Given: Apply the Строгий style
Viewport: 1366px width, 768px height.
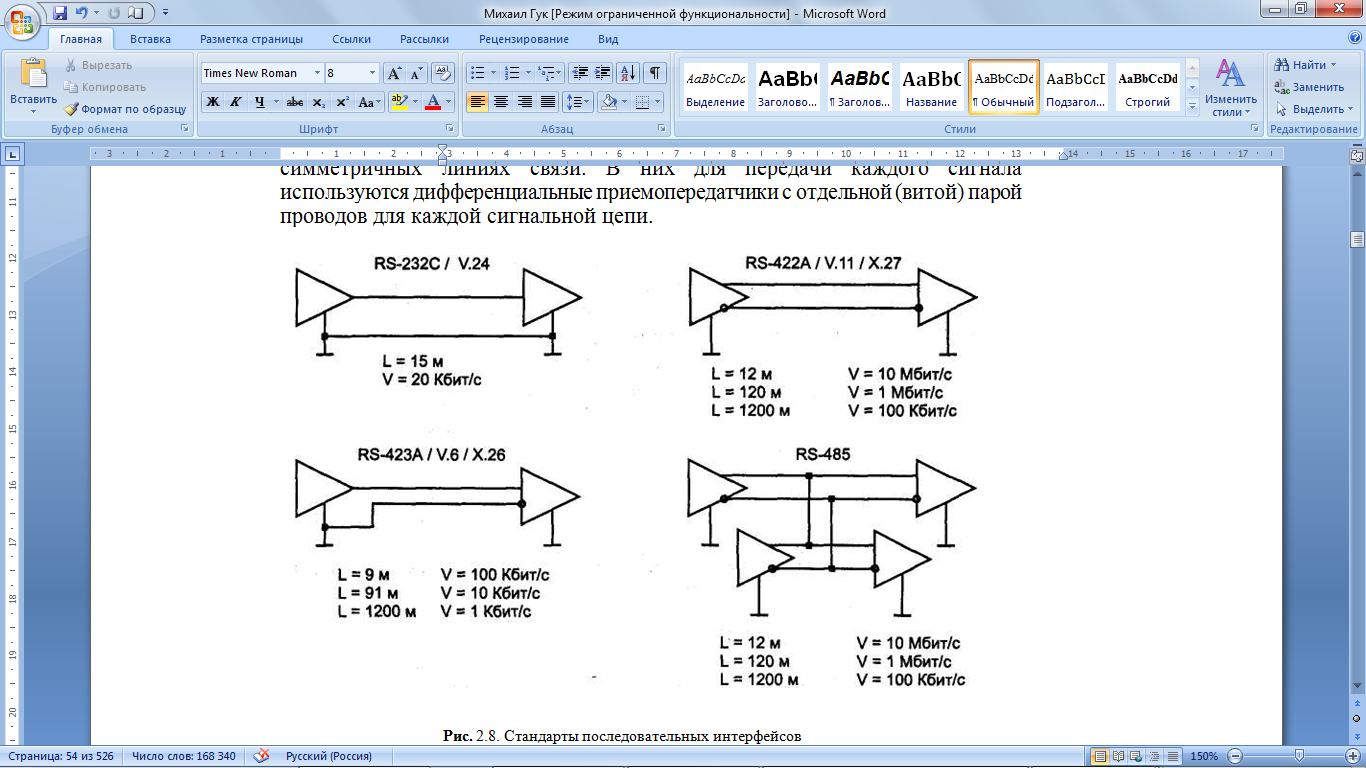Looking at the screenshot, I should click(1147, 87).
